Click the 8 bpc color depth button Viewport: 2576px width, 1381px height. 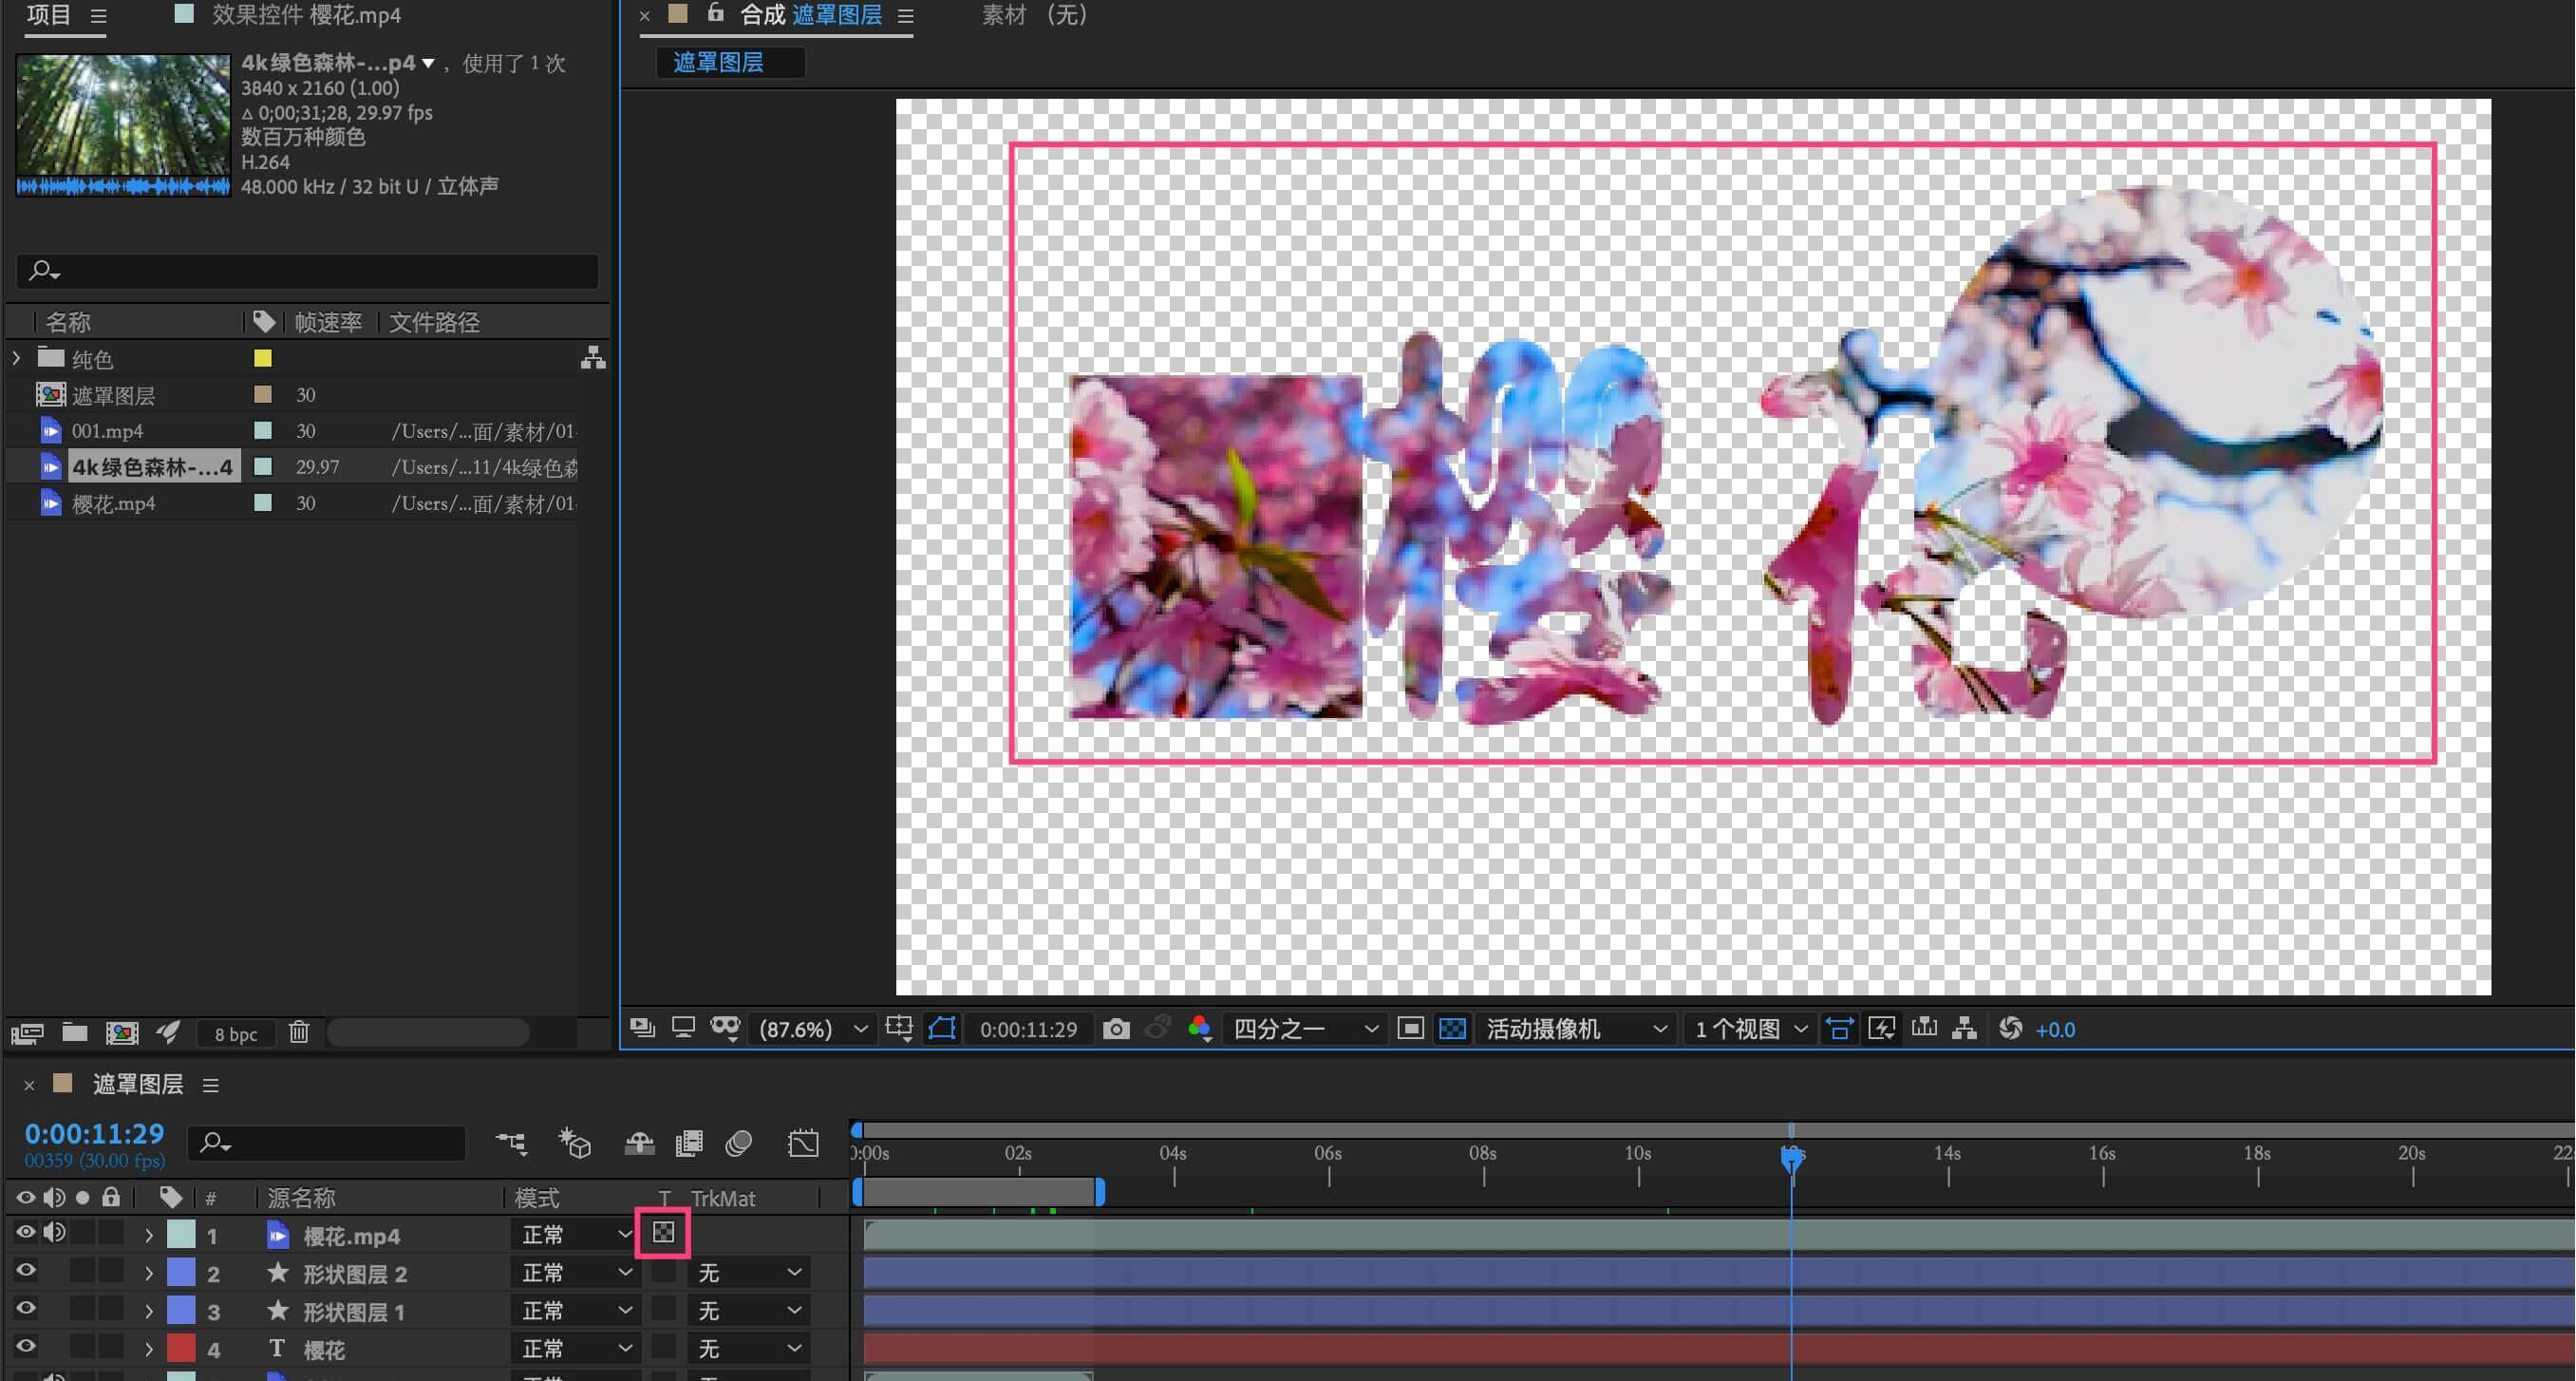236,1034
